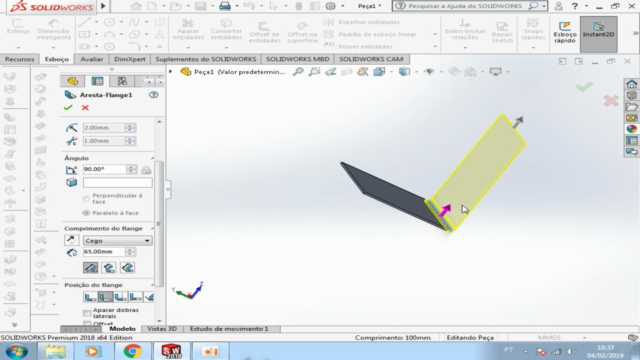Accept the Aresta-Flange1 green checkmark
The height and width of the screenshot is (360, 640).
coord(68,108)
